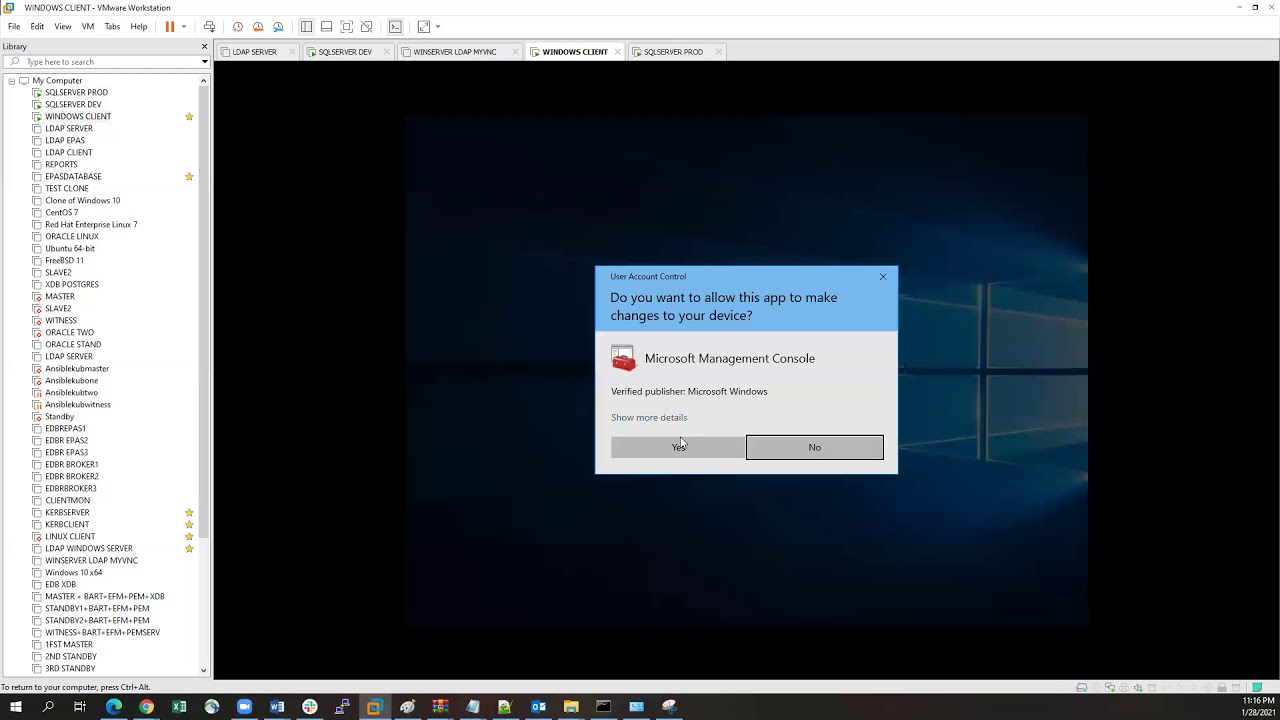This screenshot has height=720, width=1280.
Task: Open File Explorer from the taskbar
Action: [x=571, y=707]
